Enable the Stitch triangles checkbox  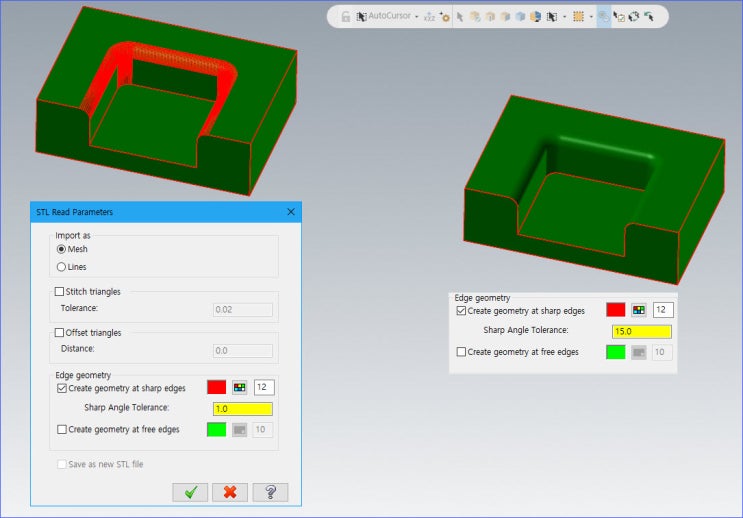click(60, 292)
